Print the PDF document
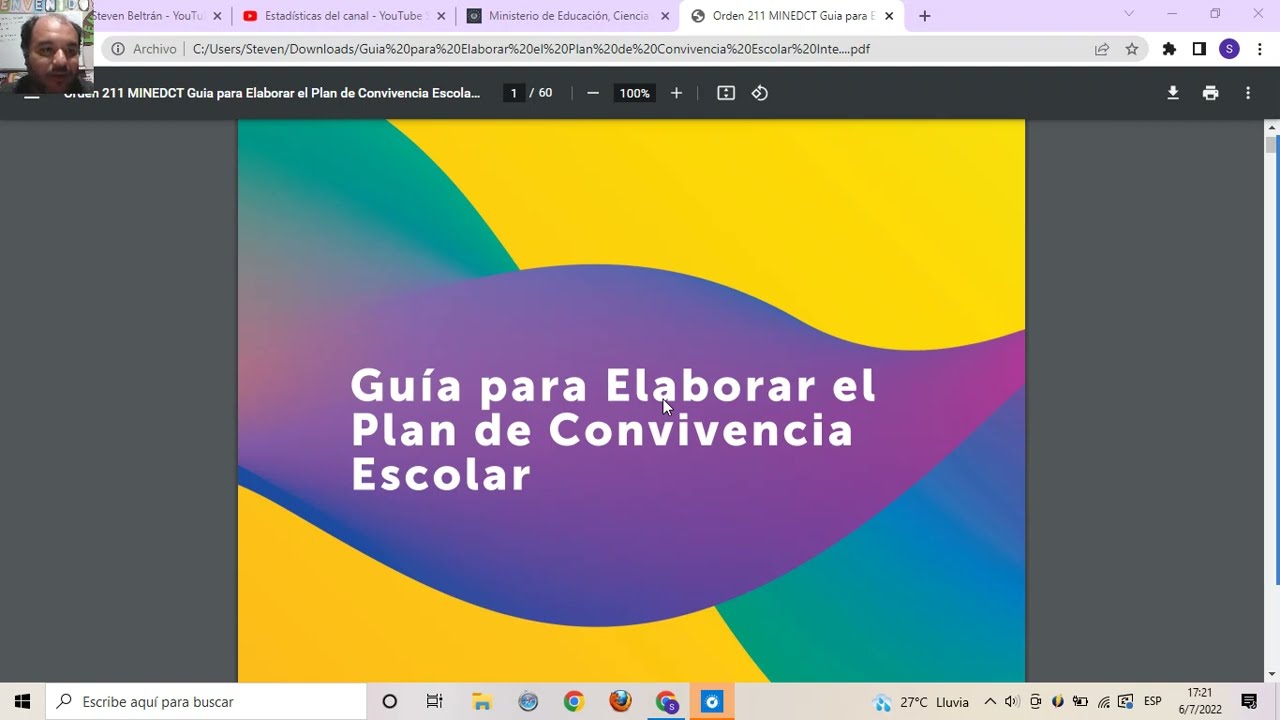 pyautogui.click(x=1210, y=93)
